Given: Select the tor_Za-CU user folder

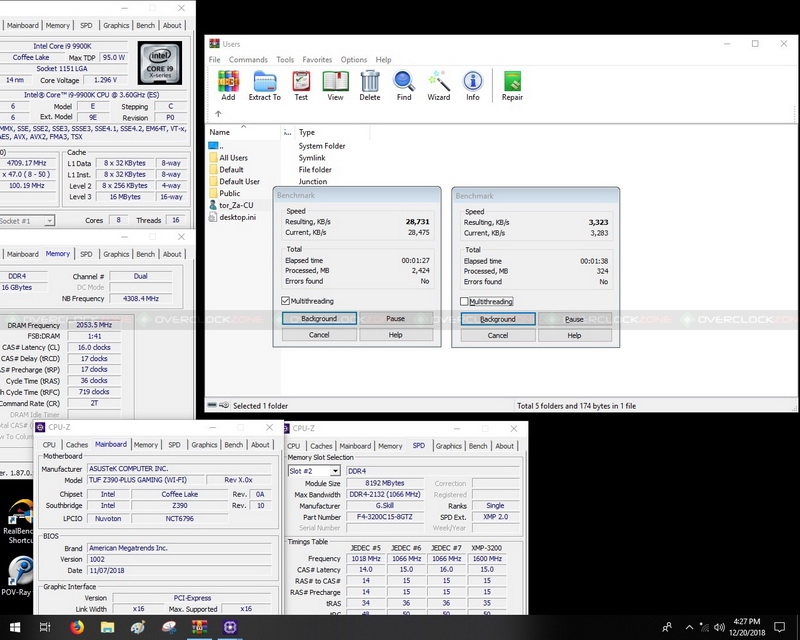Looking at the screenshot, I should [232, 205].
